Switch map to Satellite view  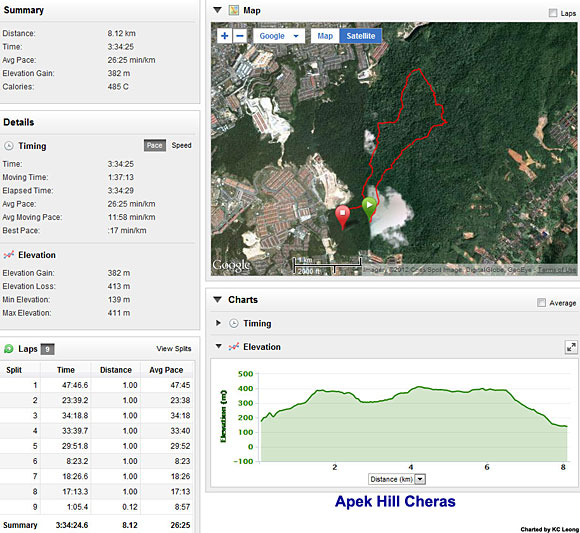(361, 36)
